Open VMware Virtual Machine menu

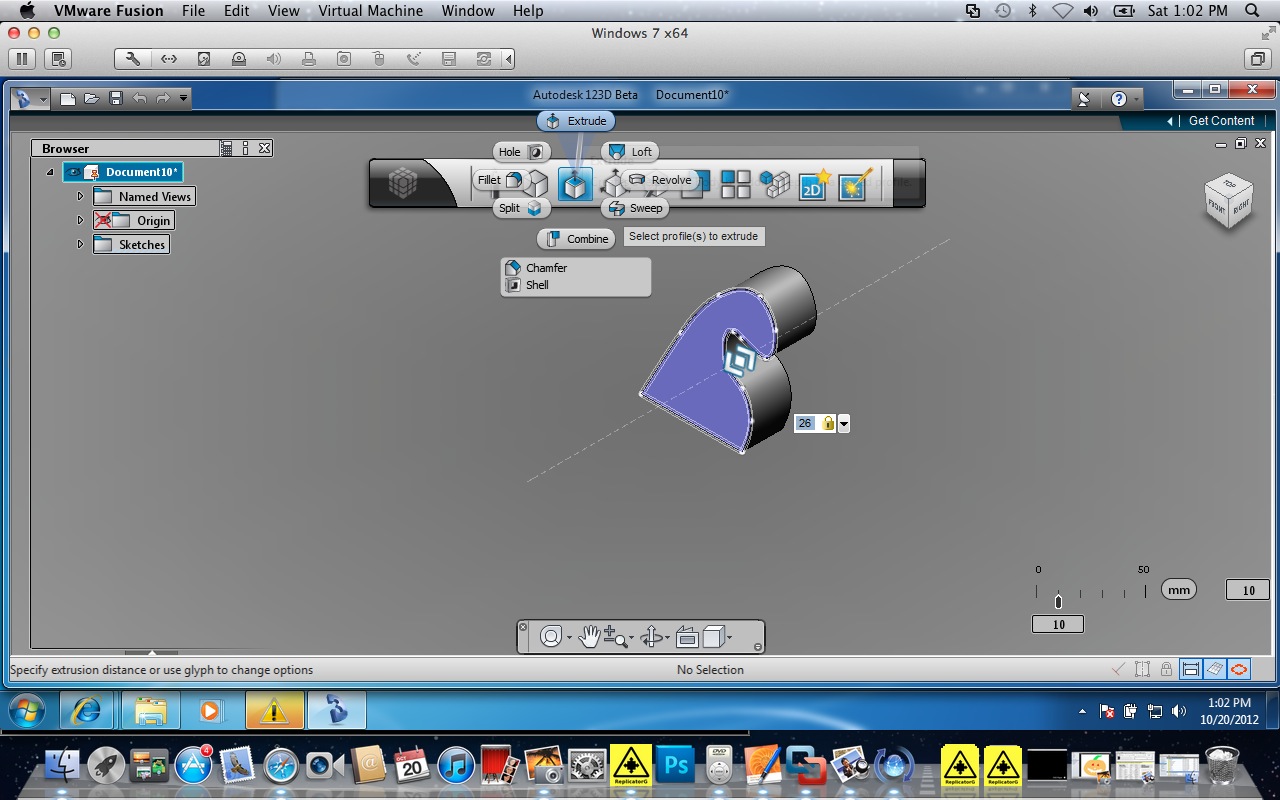tap(370, 11)
